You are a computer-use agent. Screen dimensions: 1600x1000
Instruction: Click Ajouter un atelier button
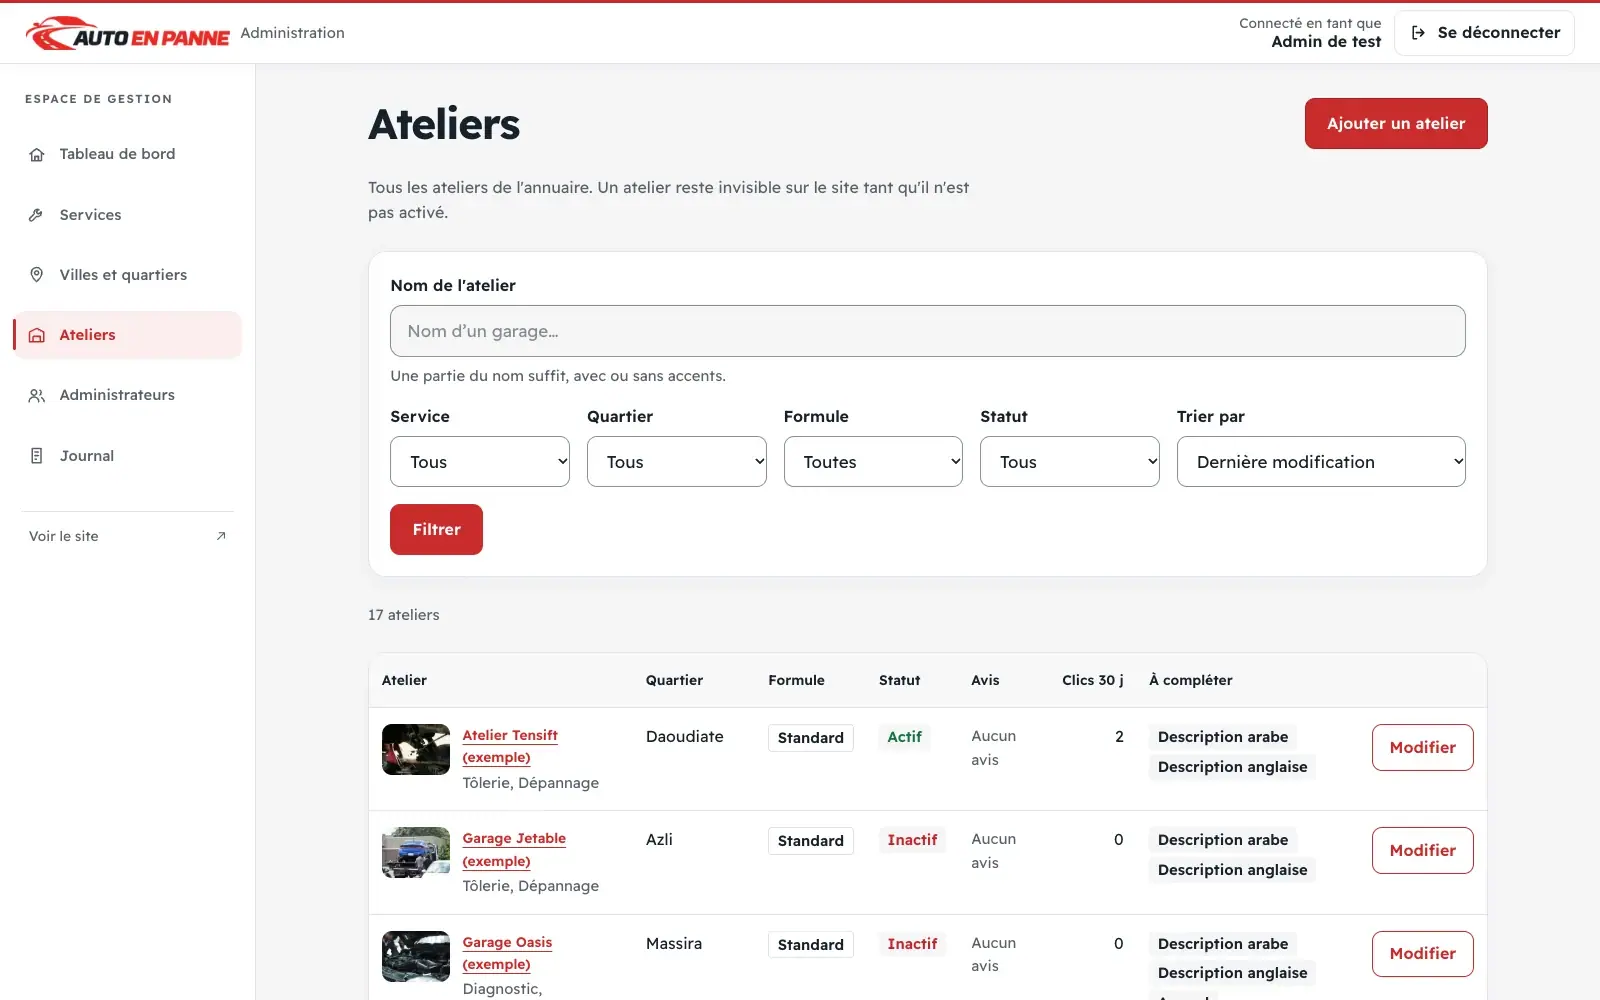(x=1396, y=124)
